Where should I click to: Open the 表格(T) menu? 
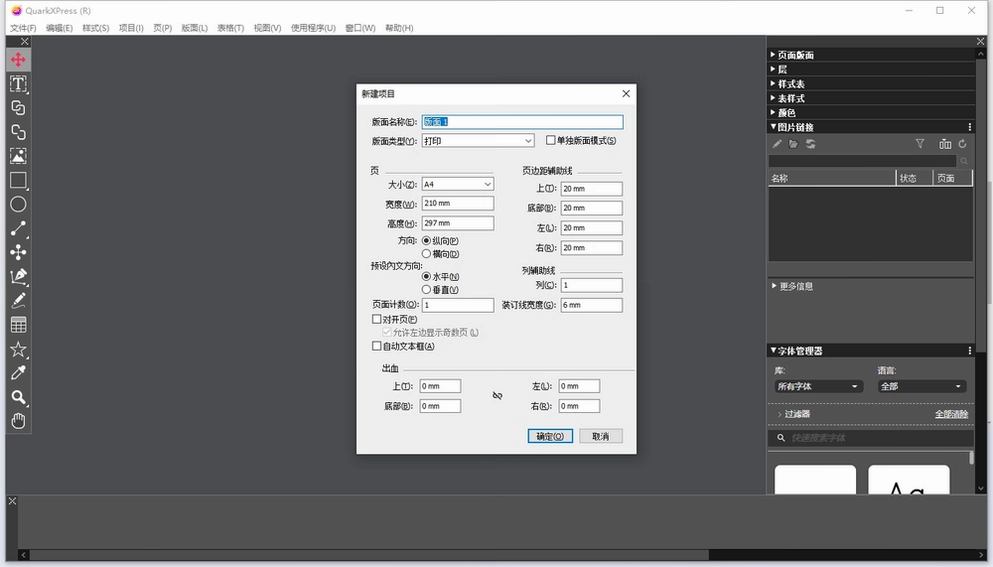(231, 28)
